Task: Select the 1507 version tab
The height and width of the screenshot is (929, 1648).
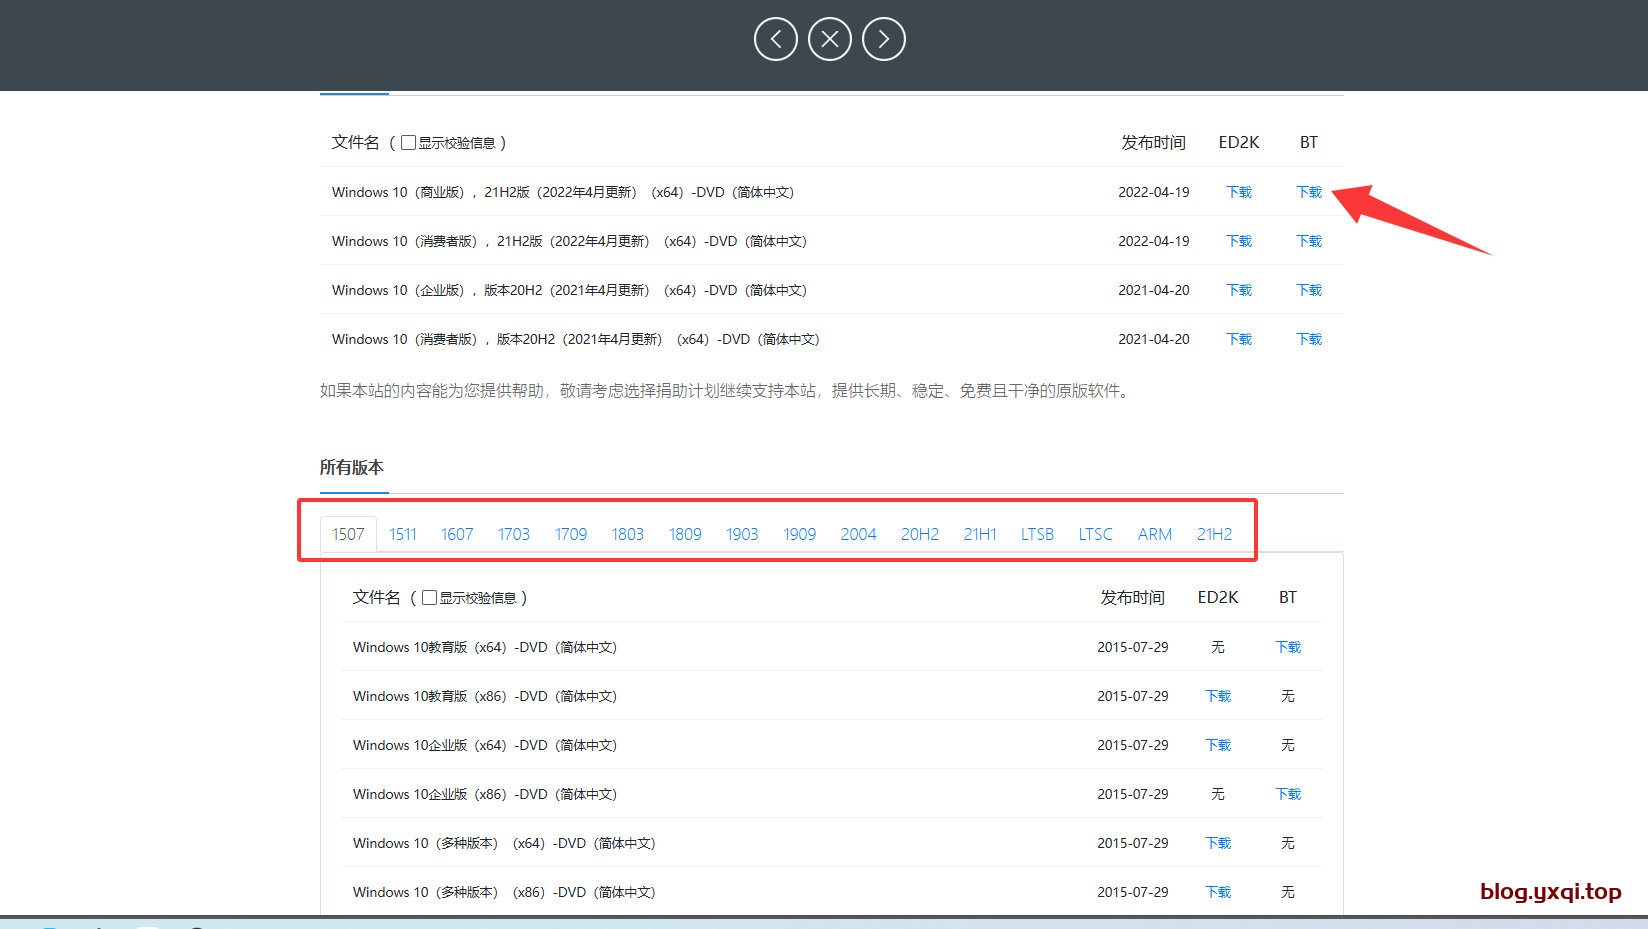Action: tap(348, 534)
